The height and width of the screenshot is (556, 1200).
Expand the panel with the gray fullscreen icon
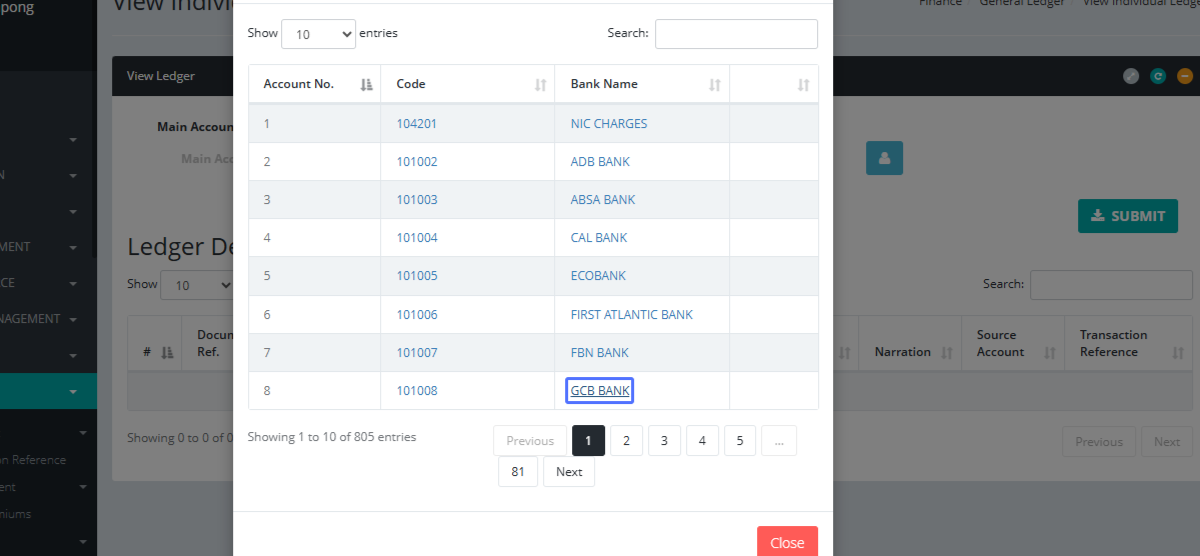[1131, 76]
